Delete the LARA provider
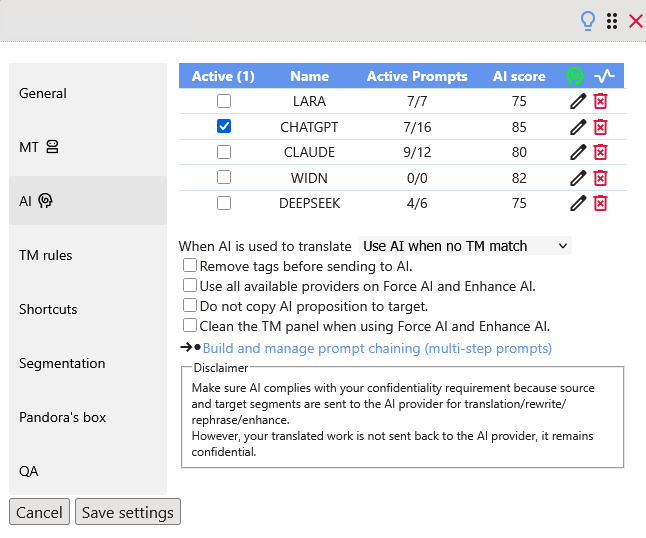The height and width of the screenshot is (538, 646). tap(600, 101)
